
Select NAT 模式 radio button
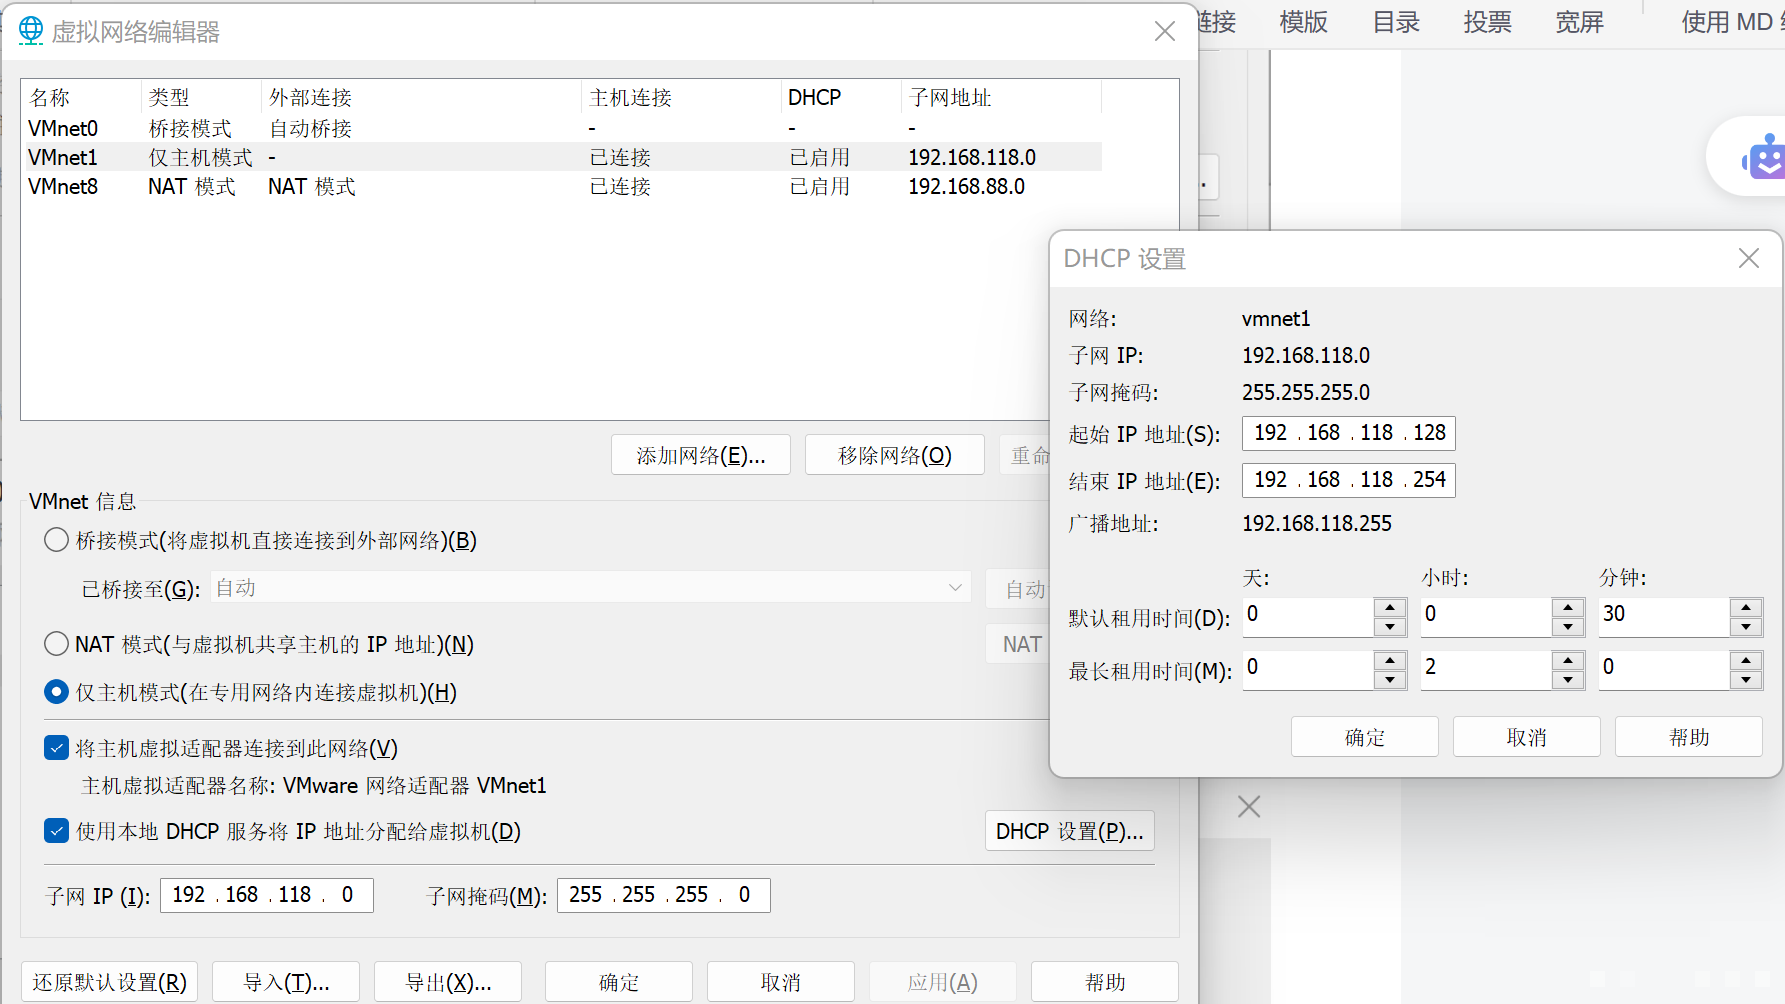click(57, 644)
